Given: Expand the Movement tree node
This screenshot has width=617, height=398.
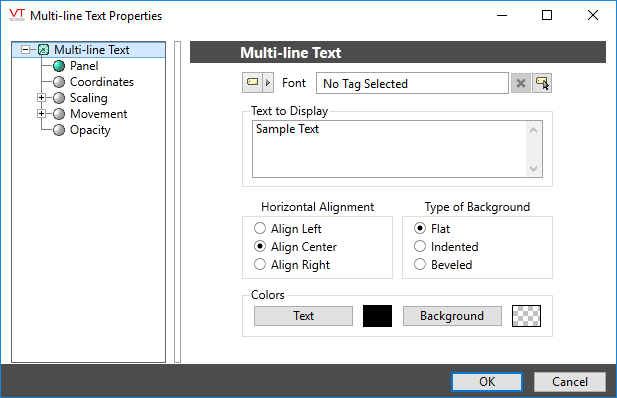Looking at the screenshot, I should point(41,113).
